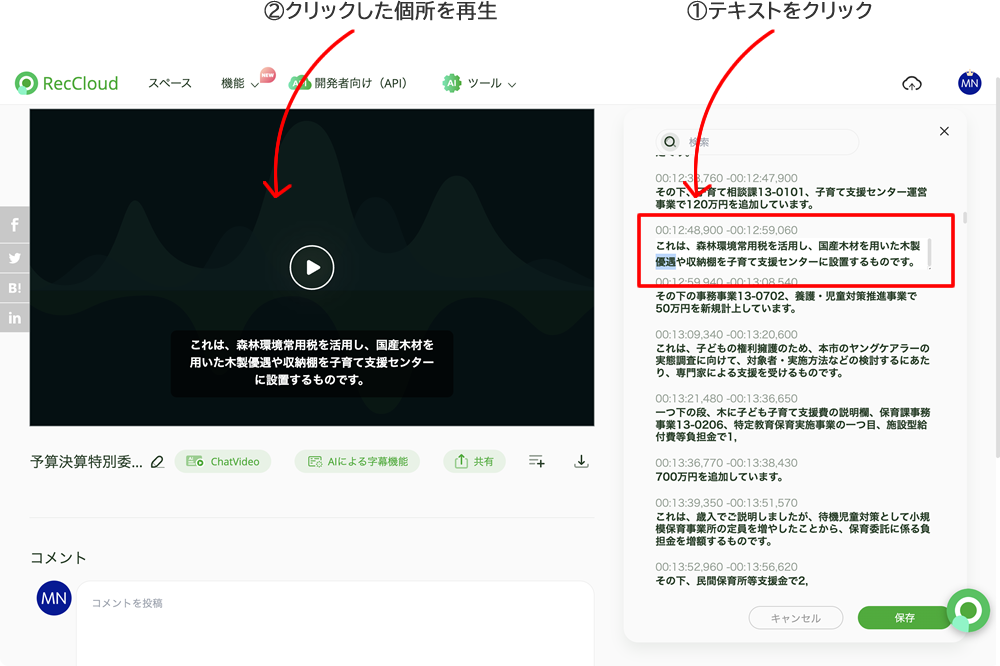Click the RecCloud logo

tap(67, 83)
